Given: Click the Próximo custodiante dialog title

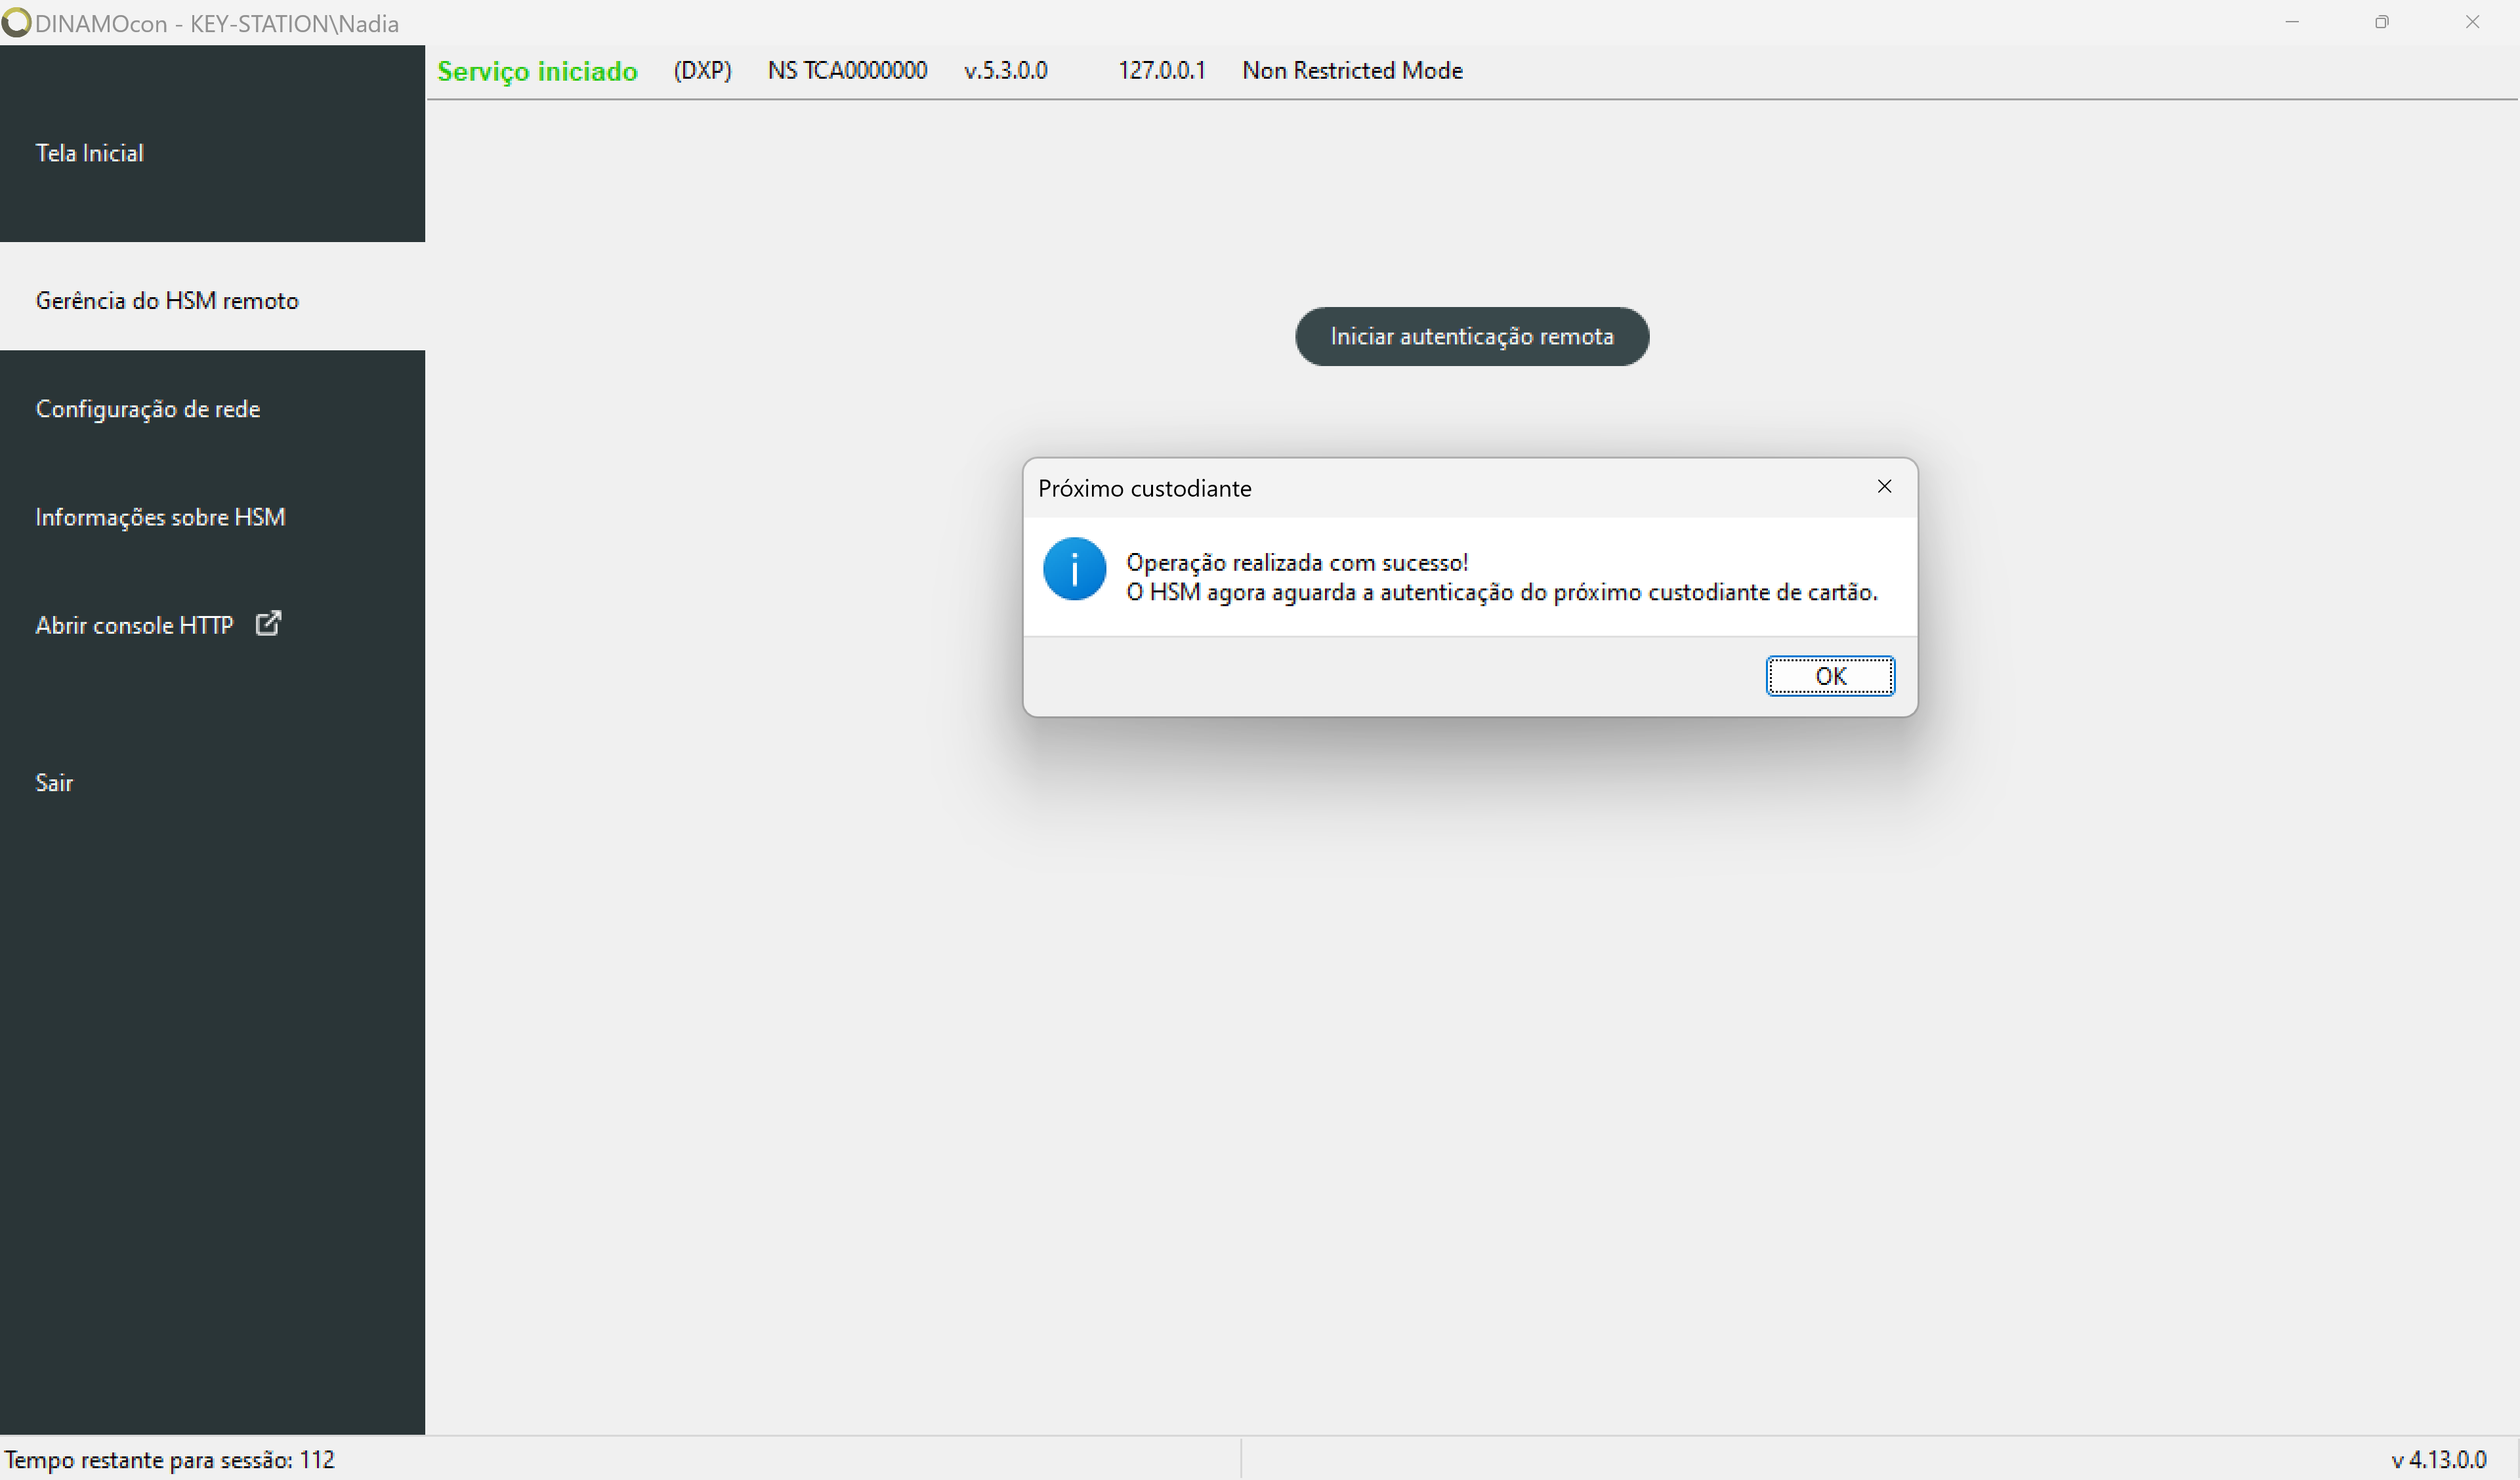Looking at the screenshot, I should 1144,488.
